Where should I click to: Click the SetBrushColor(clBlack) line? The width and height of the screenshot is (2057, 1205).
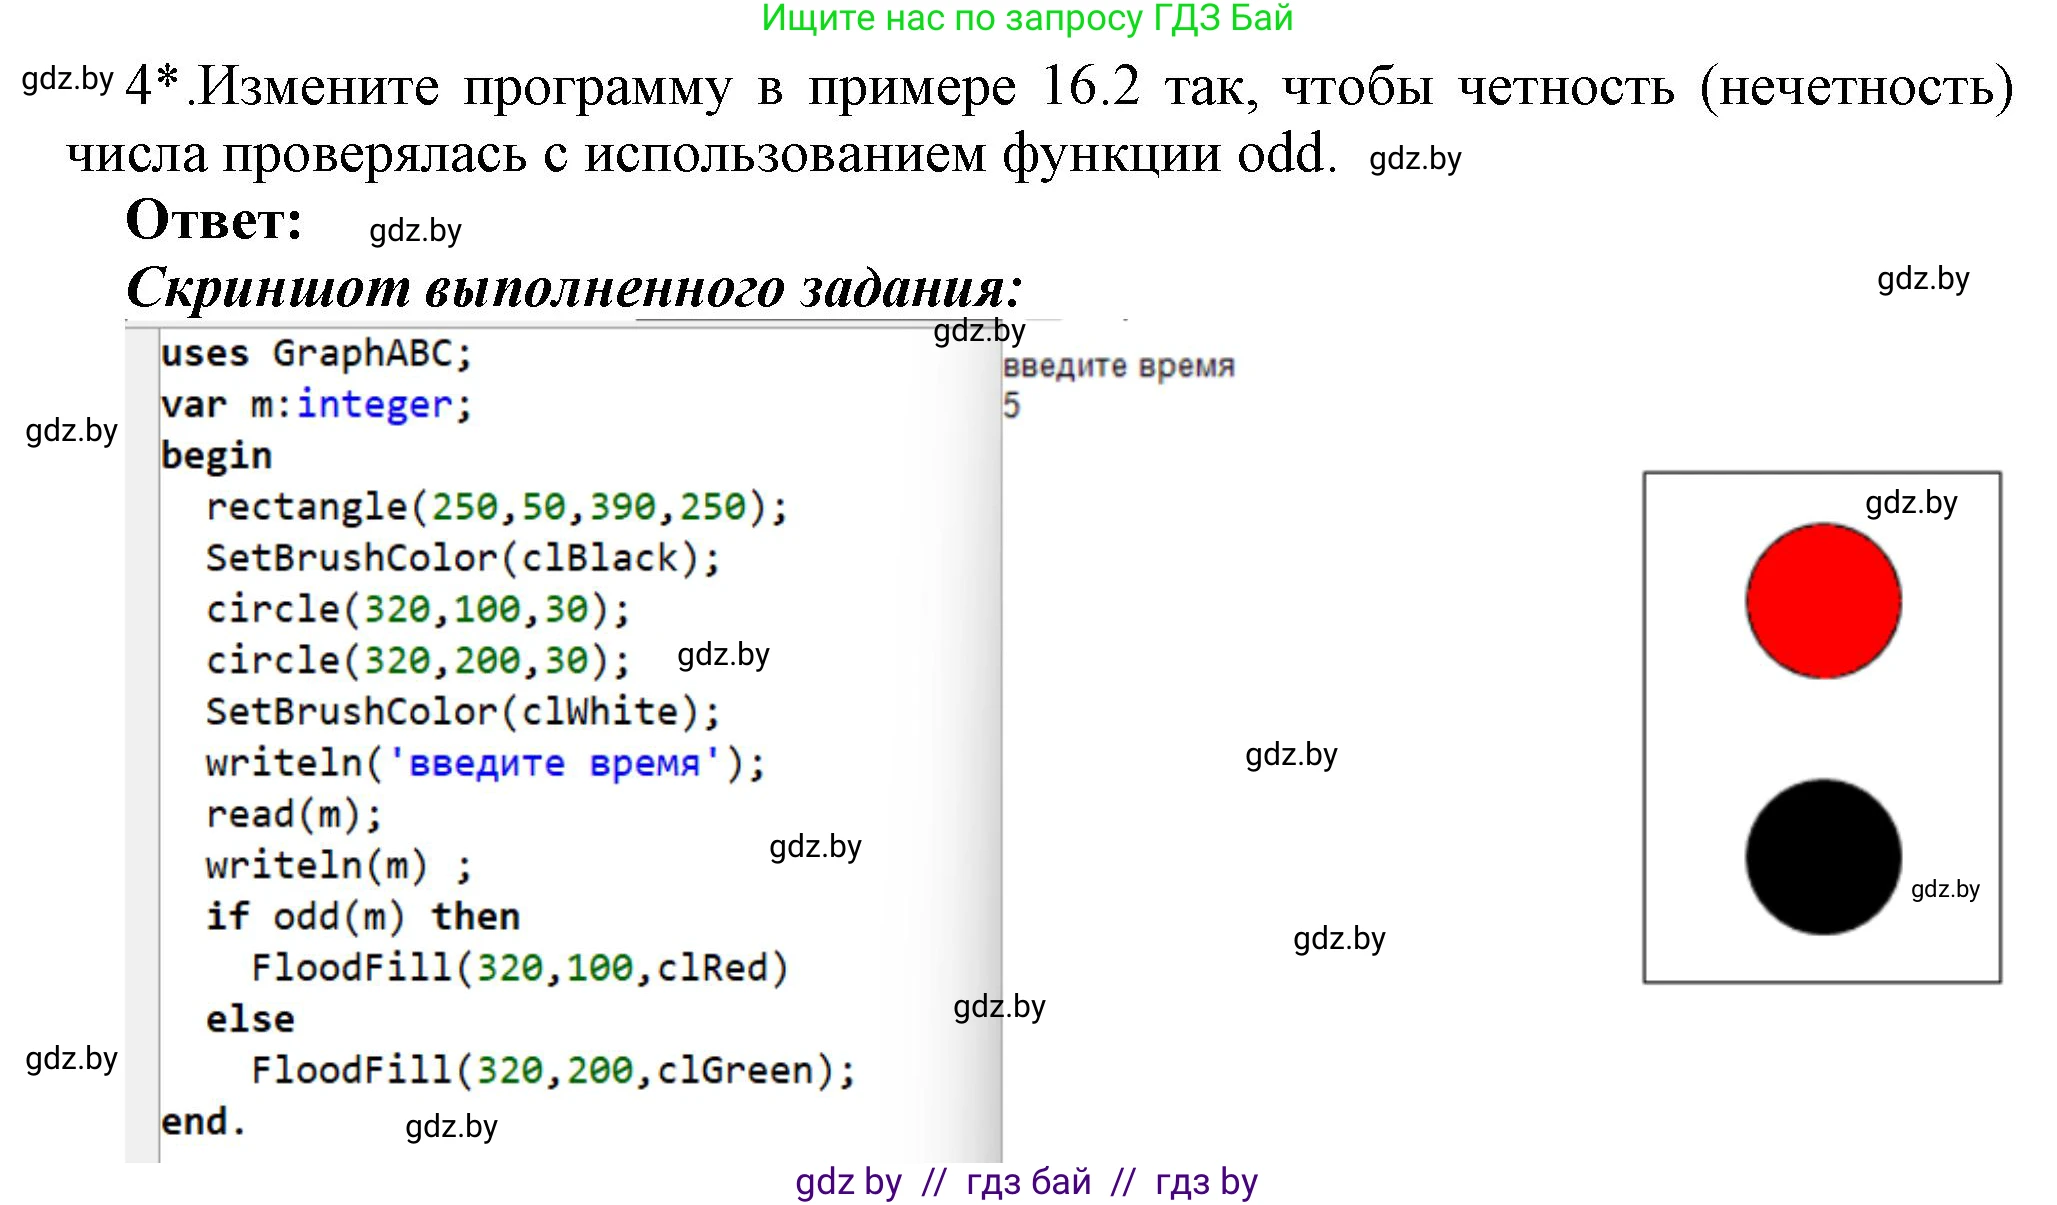pos(462,558)
